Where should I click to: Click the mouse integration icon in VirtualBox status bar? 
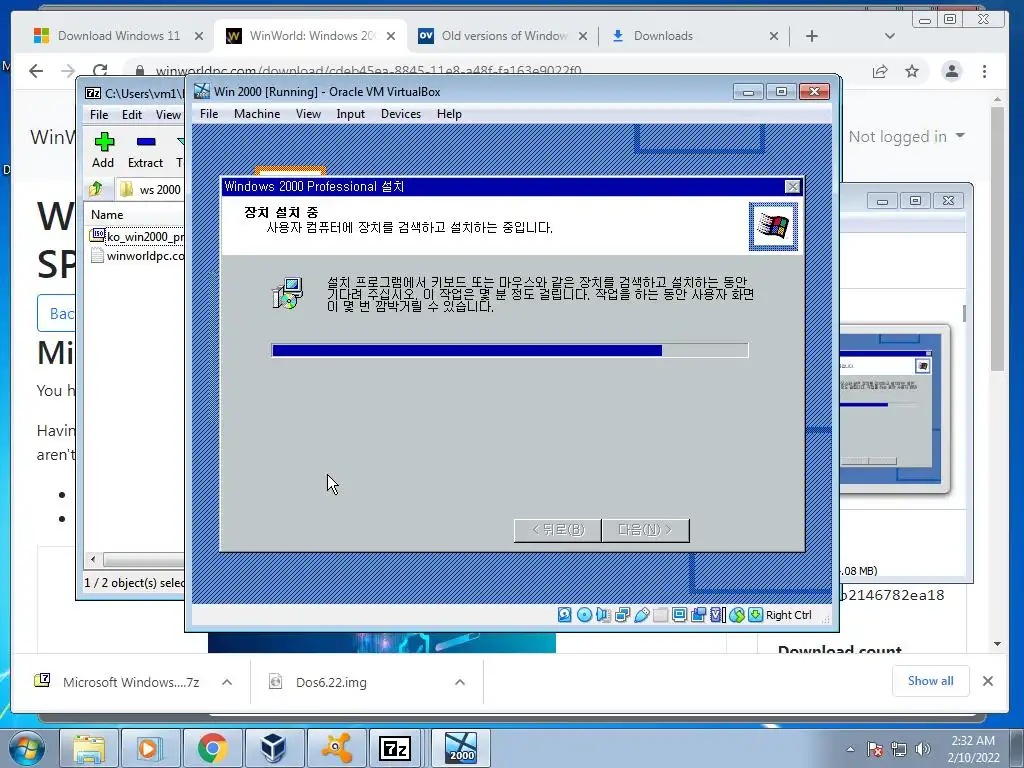737,615
